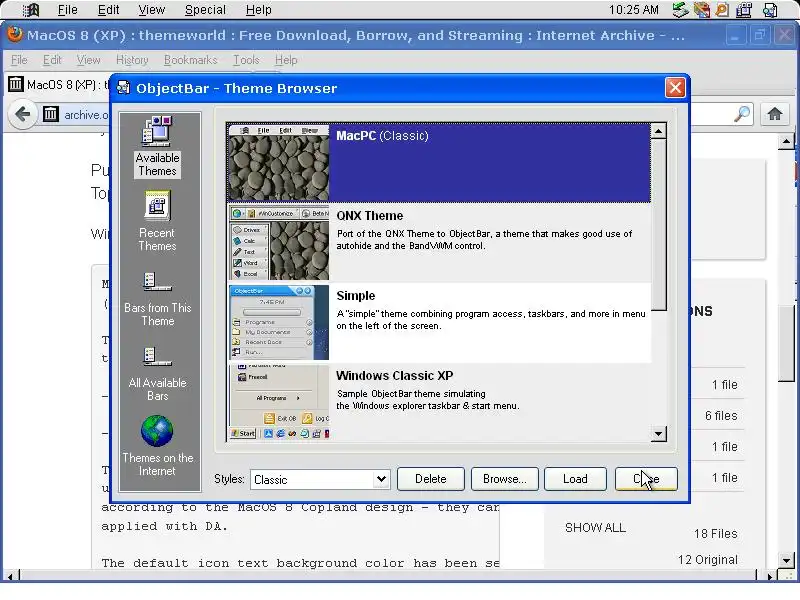Click the Firefox icon in the browser title bar
This screenshot has height=600, width=800.
tap(15, 34)
